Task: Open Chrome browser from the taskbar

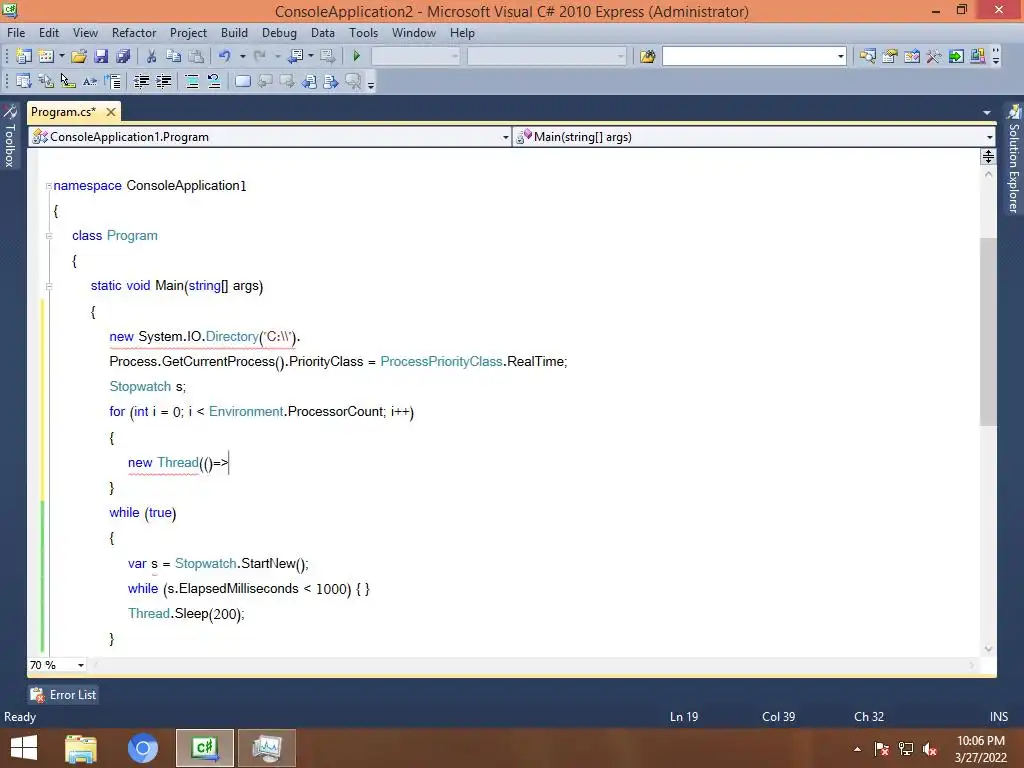Action: point(142,748)
